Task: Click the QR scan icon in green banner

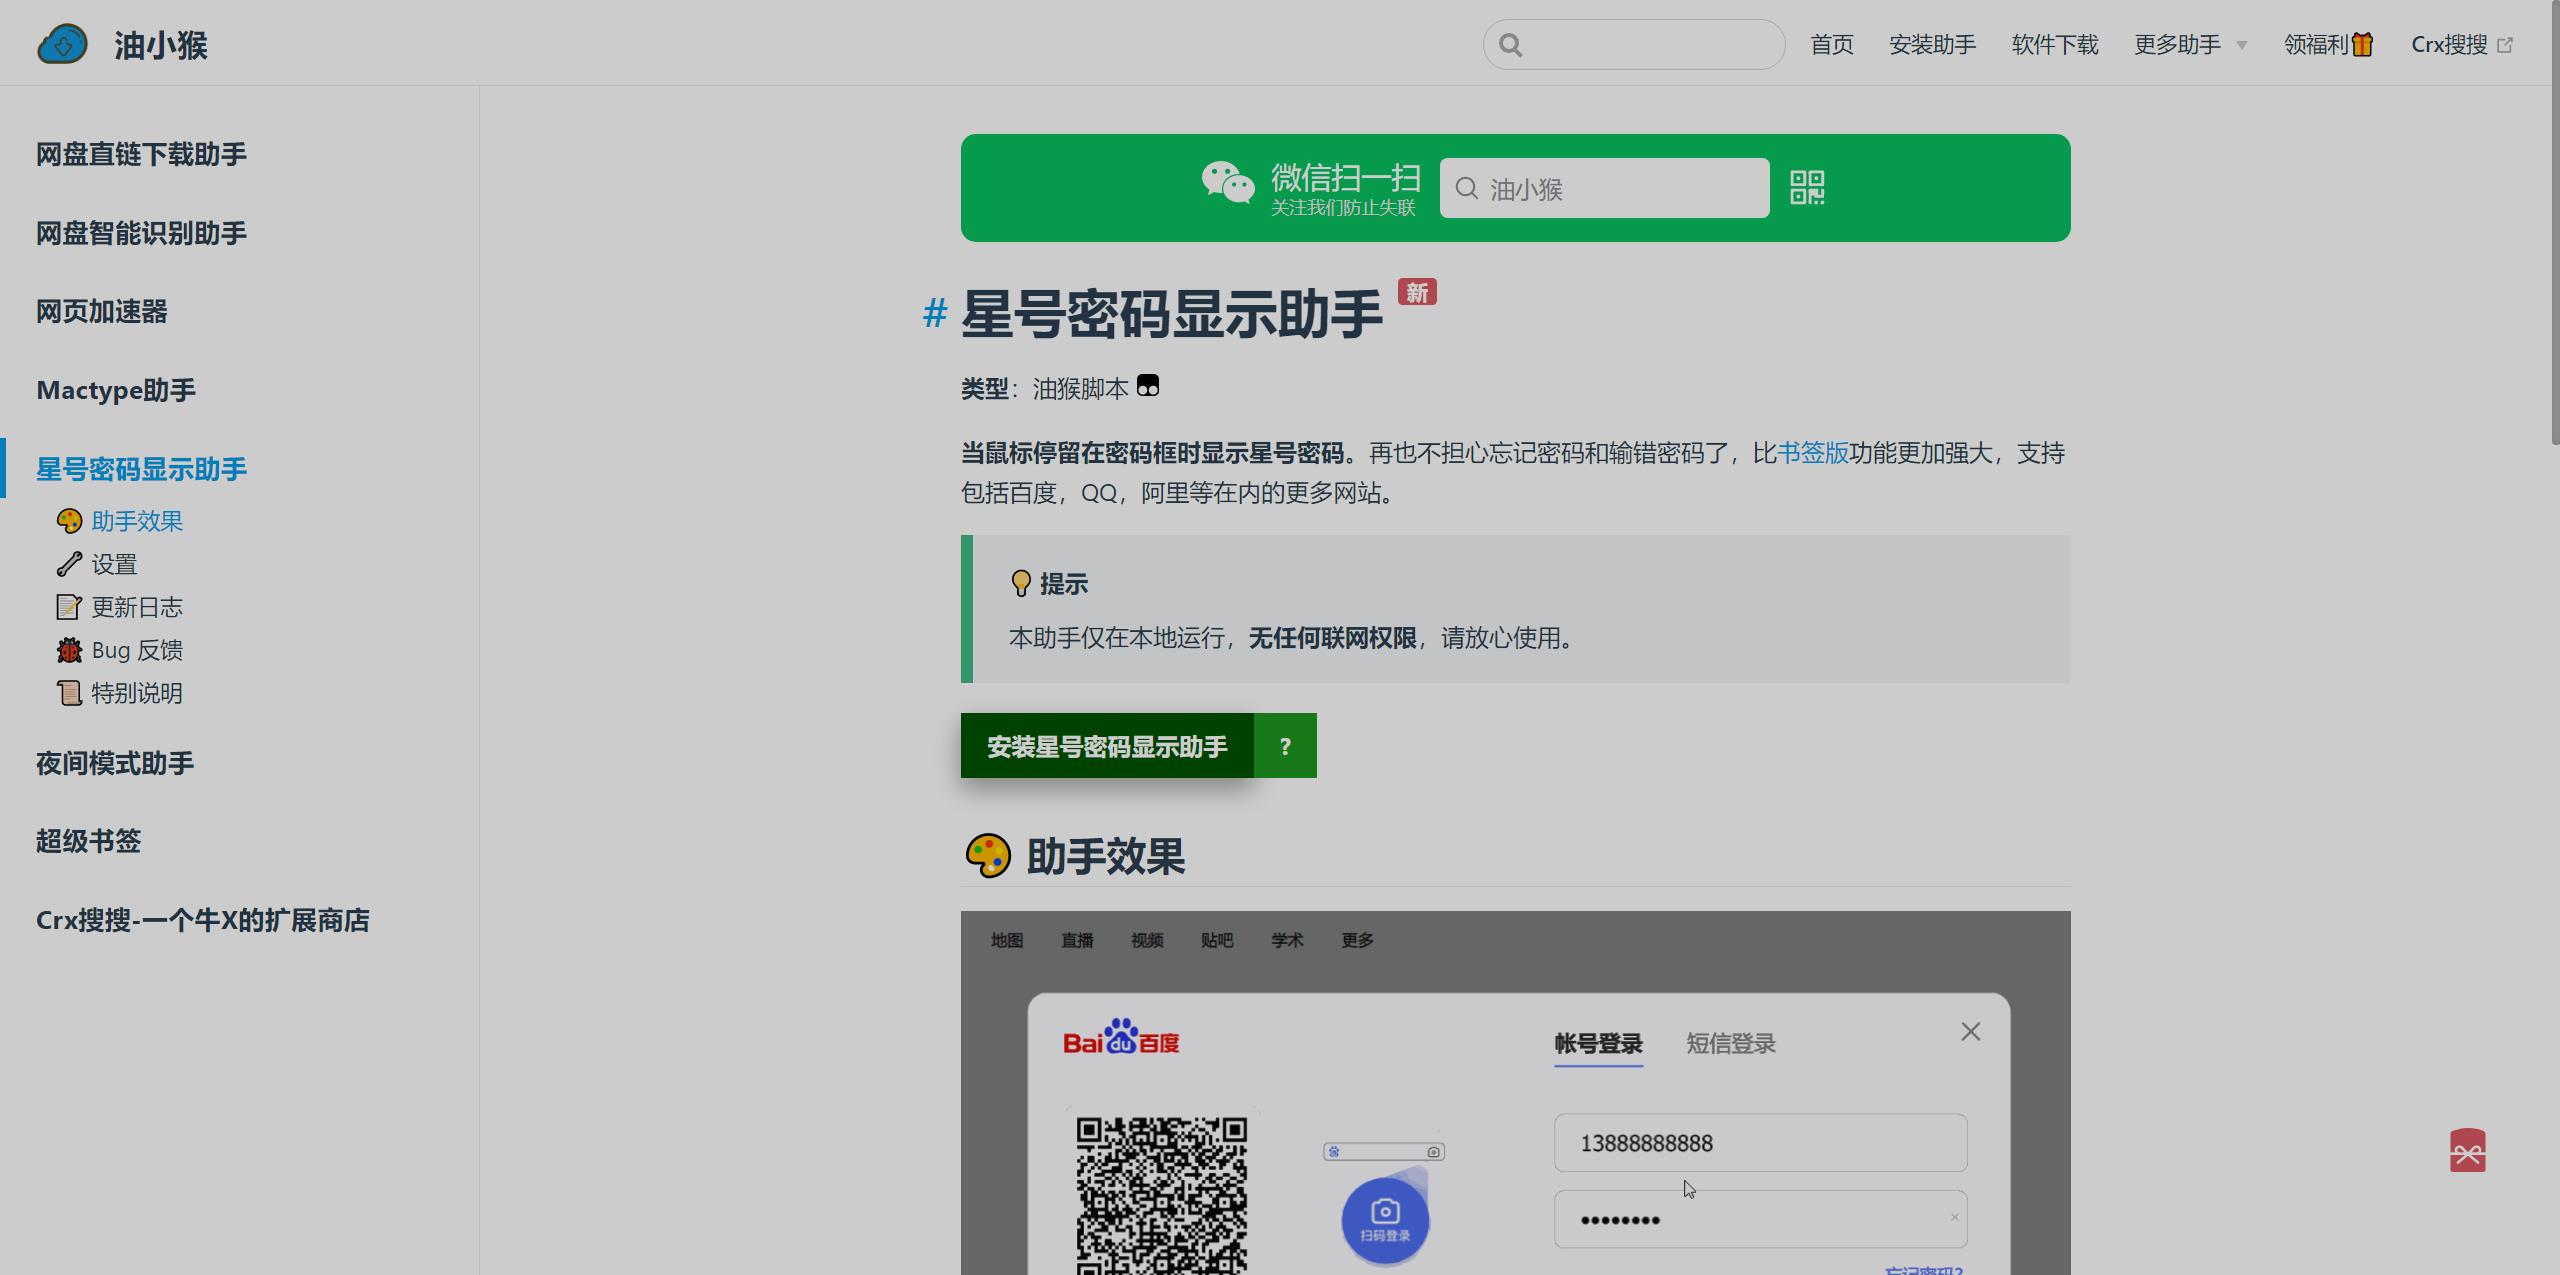Action: [x=1807, y=187]
